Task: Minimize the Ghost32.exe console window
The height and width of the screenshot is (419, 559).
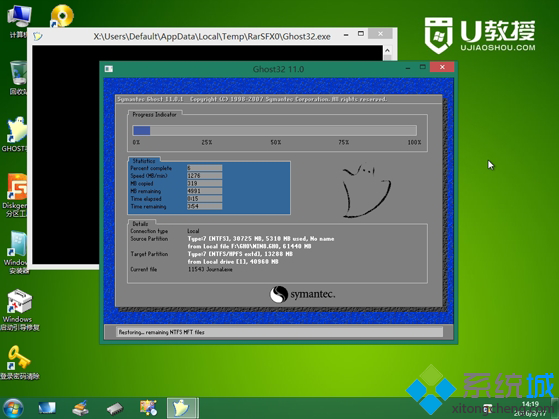Action: (346, 35)
